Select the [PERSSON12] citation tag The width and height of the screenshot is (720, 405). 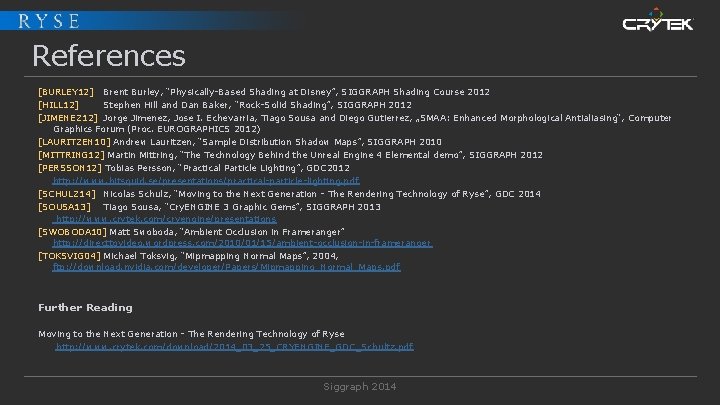coord(70,168)
